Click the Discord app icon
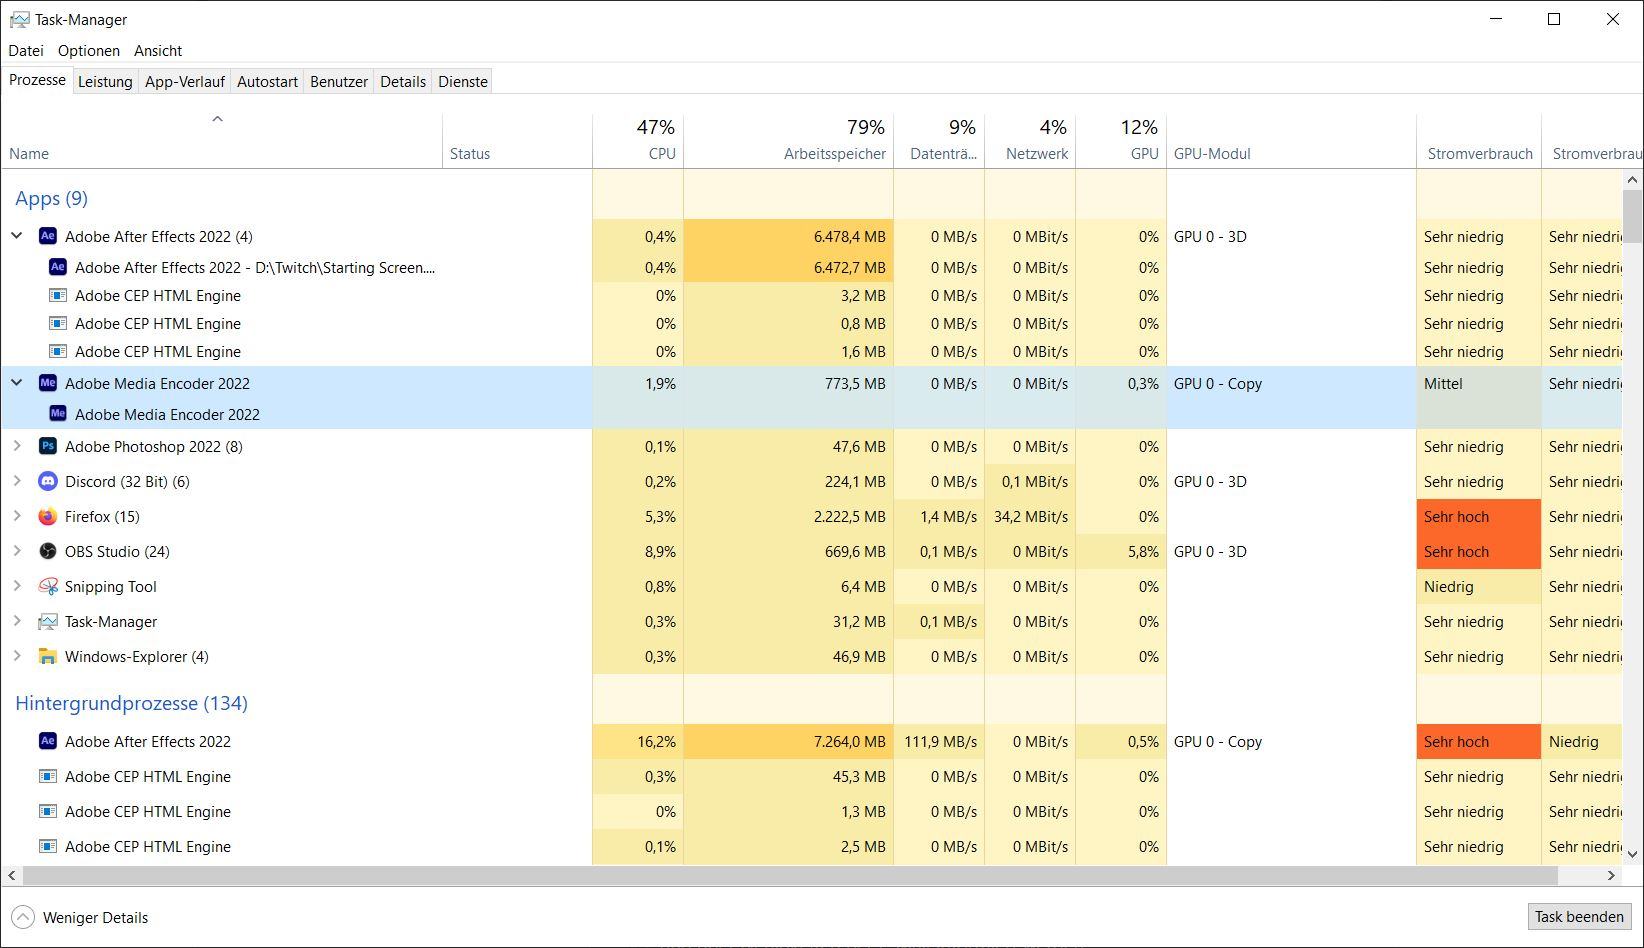Image resolution: width=1644 pixels, height=948 pixels. 47,481
